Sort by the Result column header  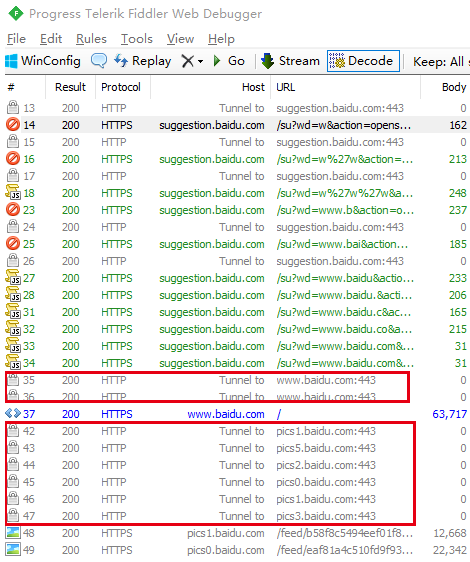point(70,87)
